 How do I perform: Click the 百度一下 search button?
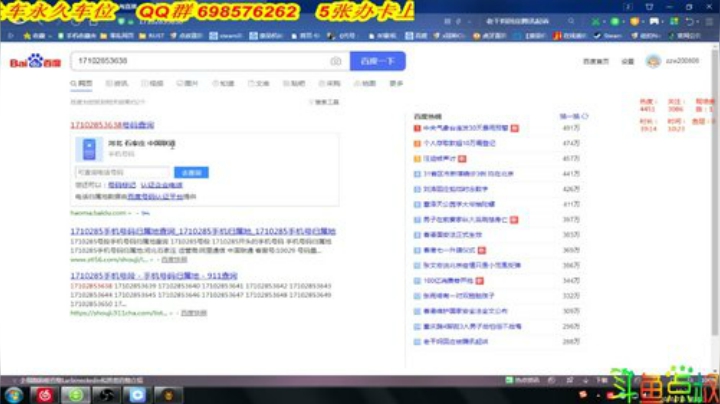click(377, 61)
